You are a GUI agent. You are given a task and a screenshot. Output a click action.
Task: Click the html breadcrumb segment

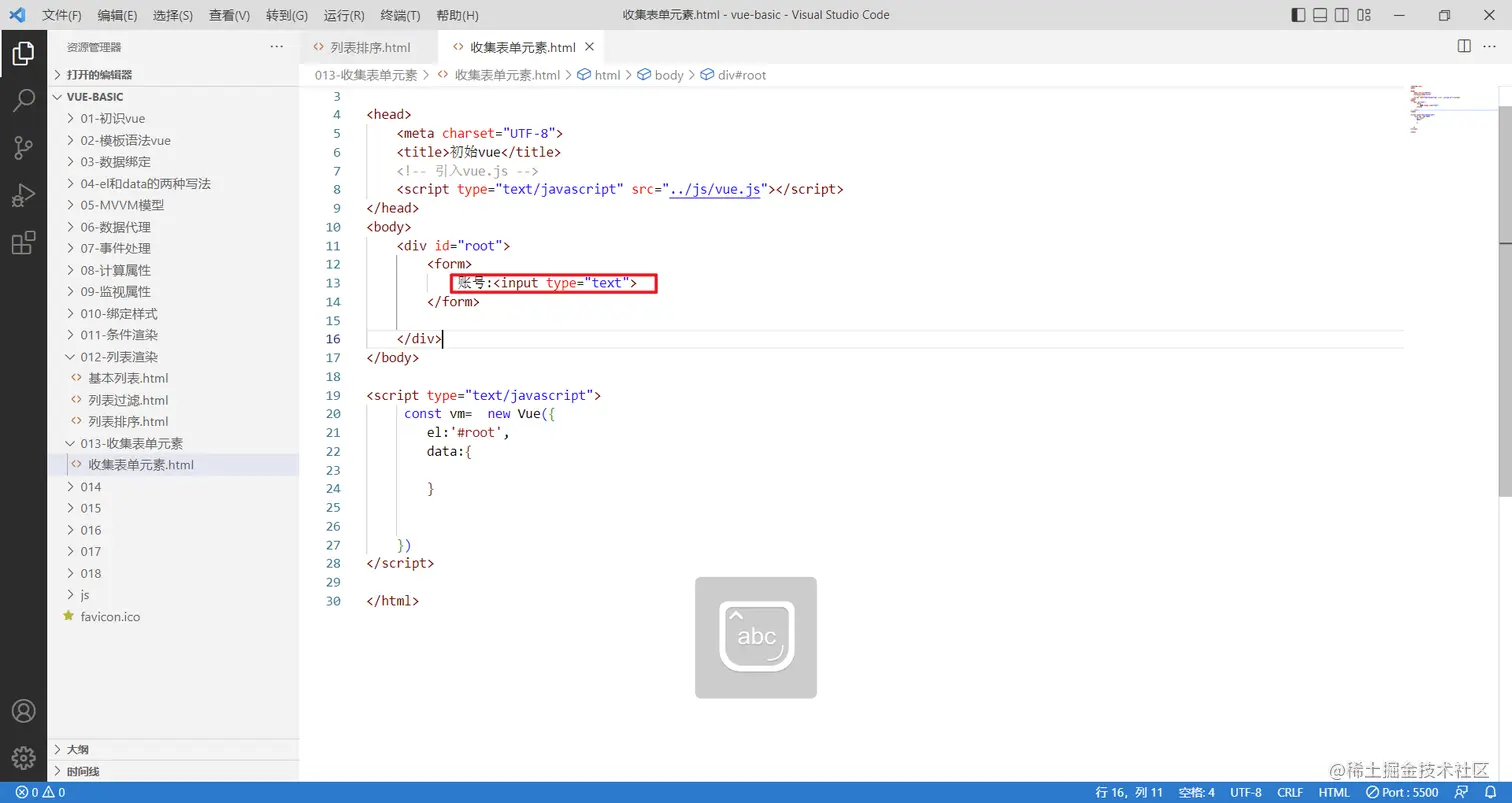click(x=600, y=75)
